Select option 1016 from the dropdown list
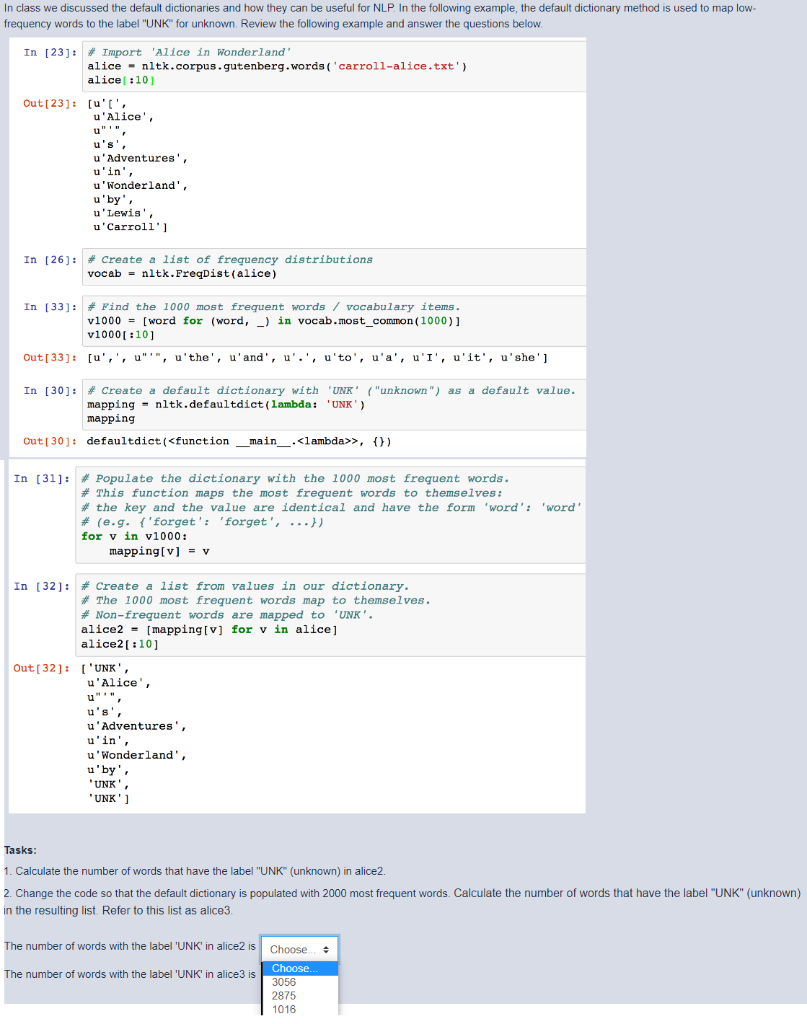The image size is (807, 1024). 283,1010
